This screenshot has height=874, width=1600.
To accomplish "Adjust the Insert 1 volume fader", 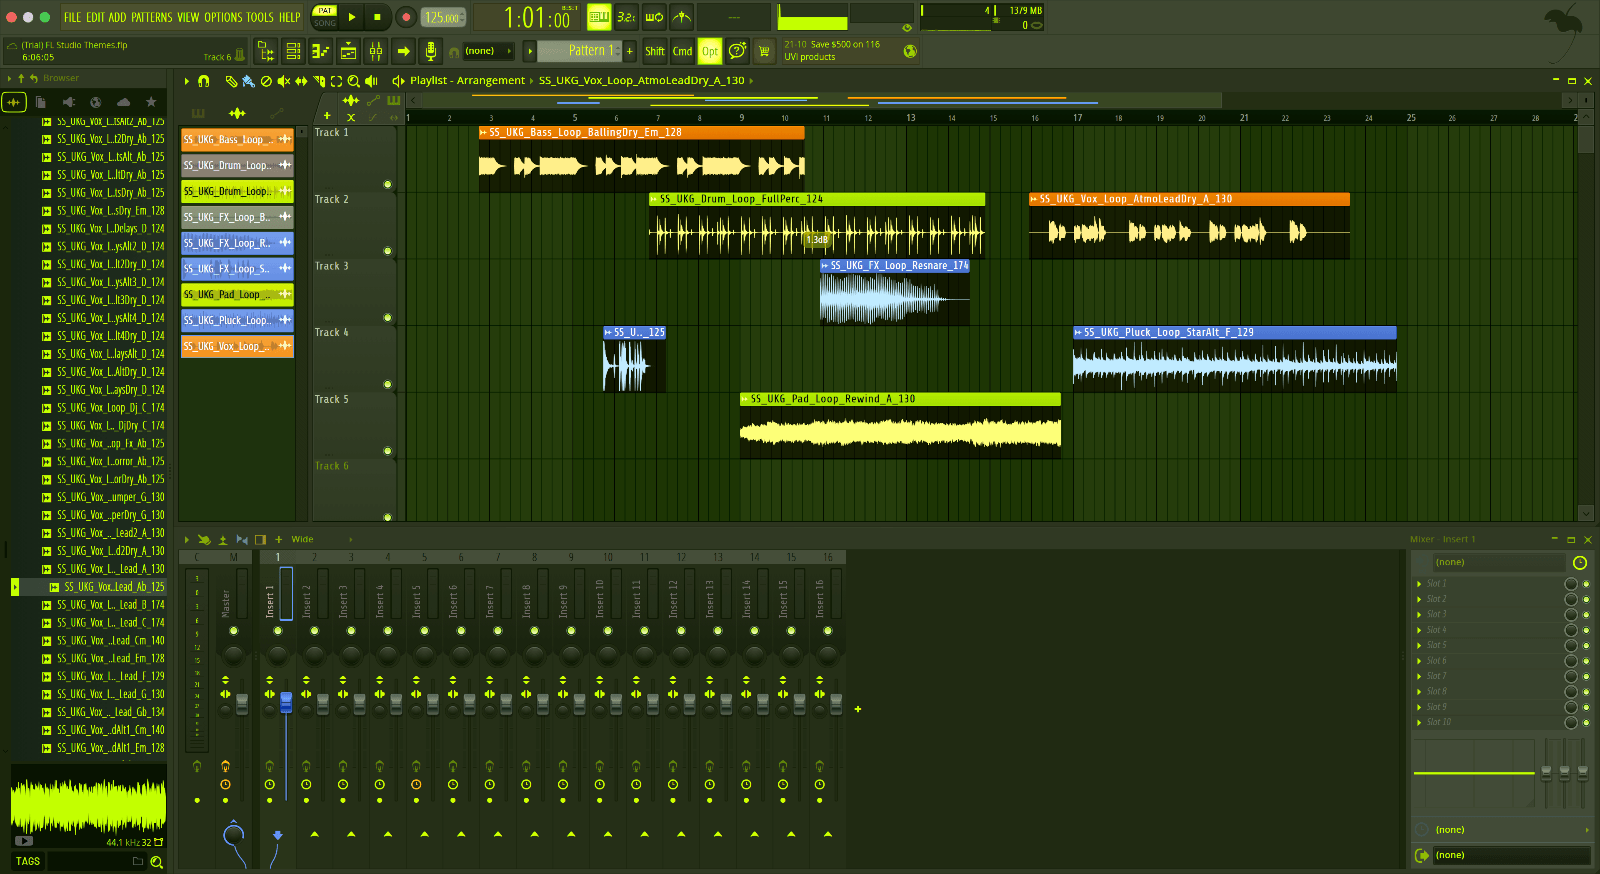I will 286,701.
